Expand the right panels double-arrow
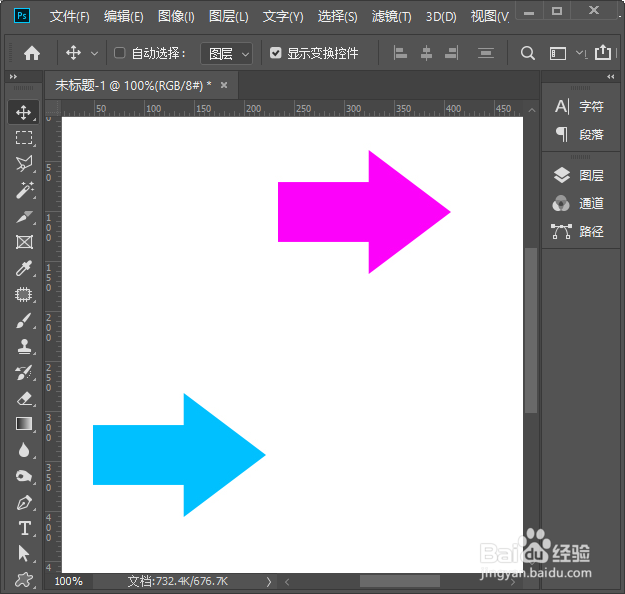This screenshot has width=625, height=594. pos(611,77)
